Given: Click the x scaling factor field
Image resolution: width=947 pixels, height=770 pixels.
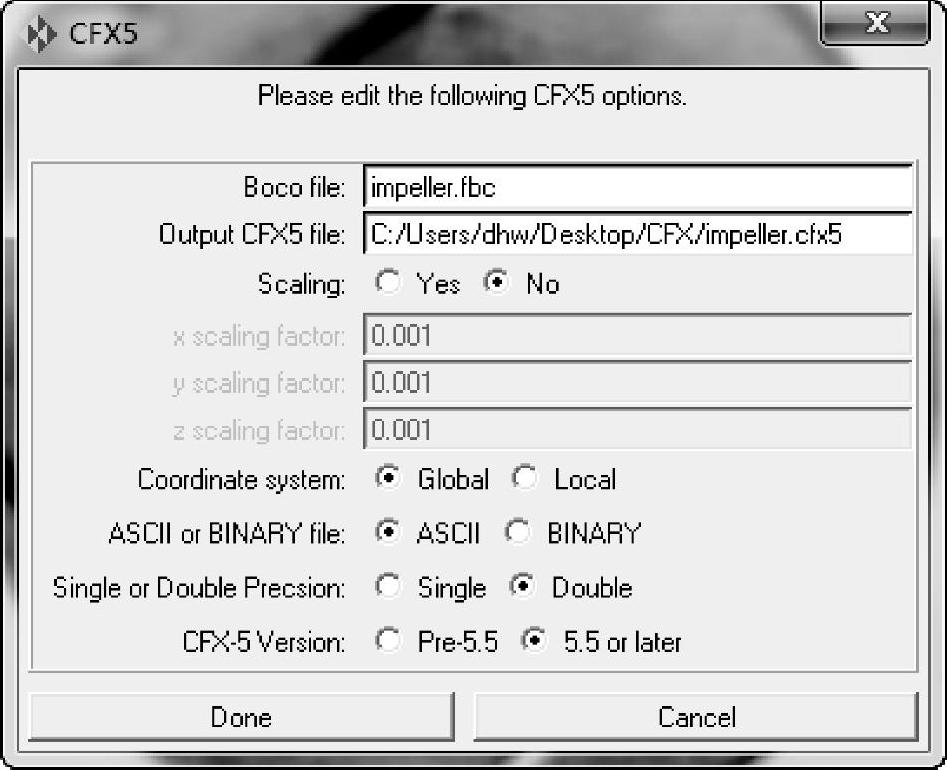Looking at the screenshot, I should (638, 335).
